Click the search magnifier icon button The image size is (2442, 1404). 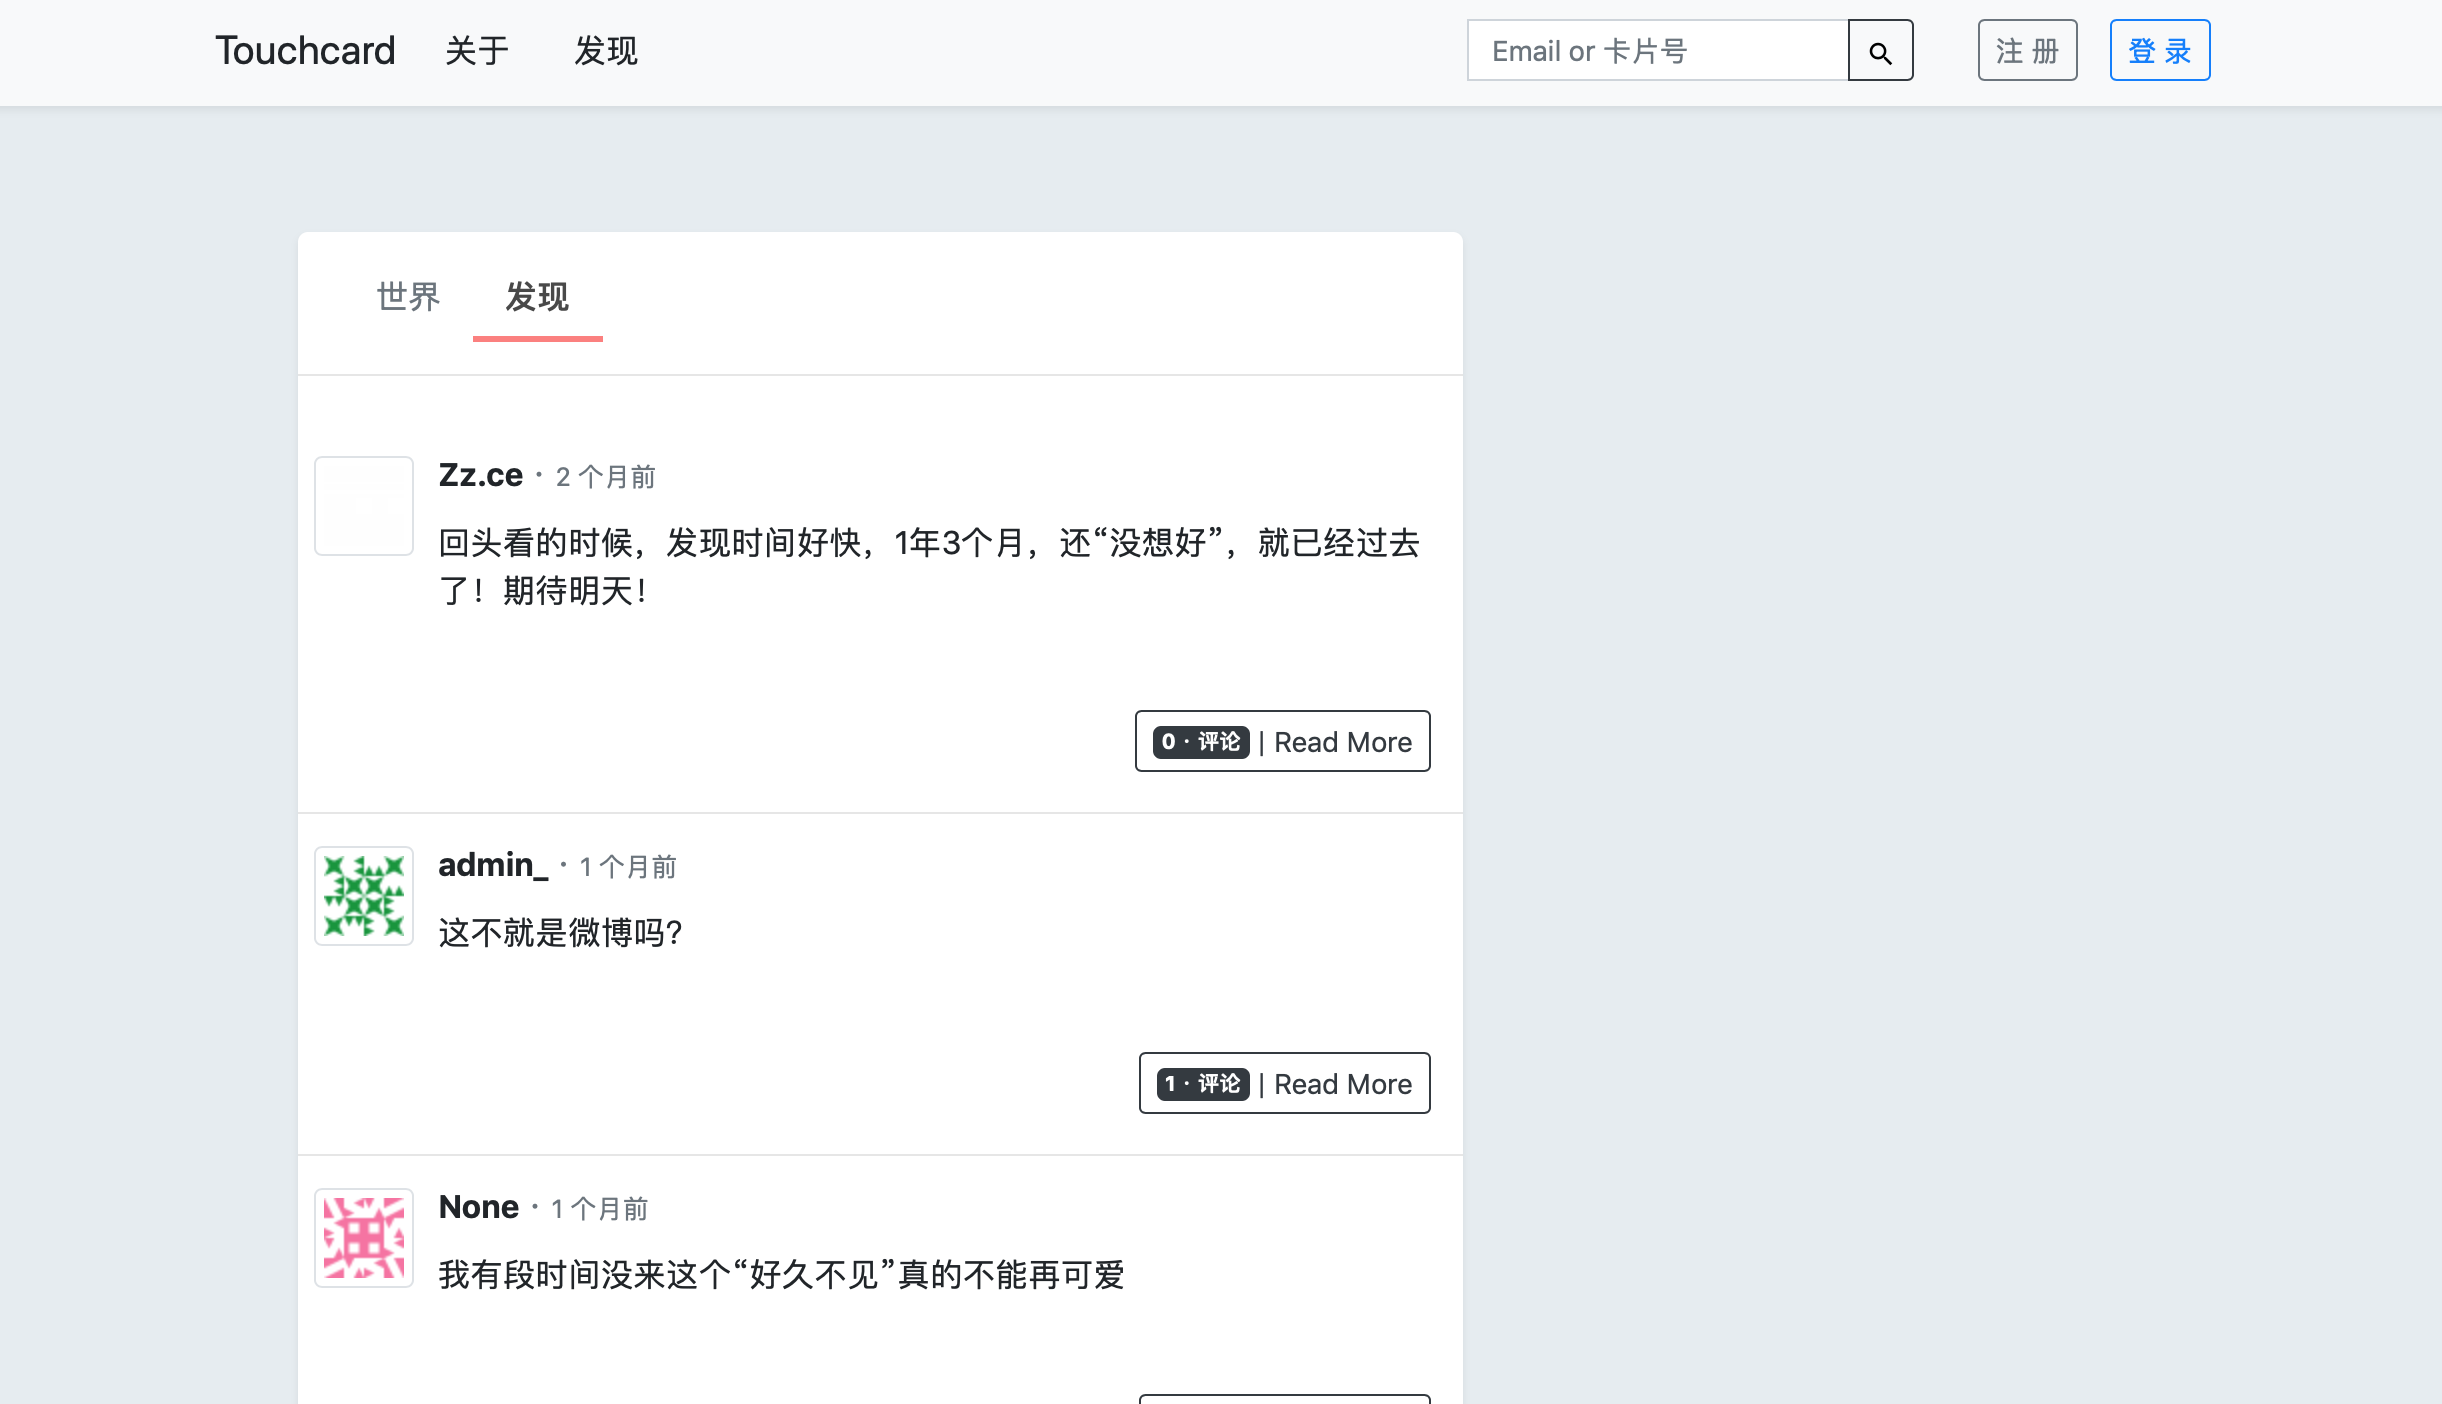coord(1880,51)
